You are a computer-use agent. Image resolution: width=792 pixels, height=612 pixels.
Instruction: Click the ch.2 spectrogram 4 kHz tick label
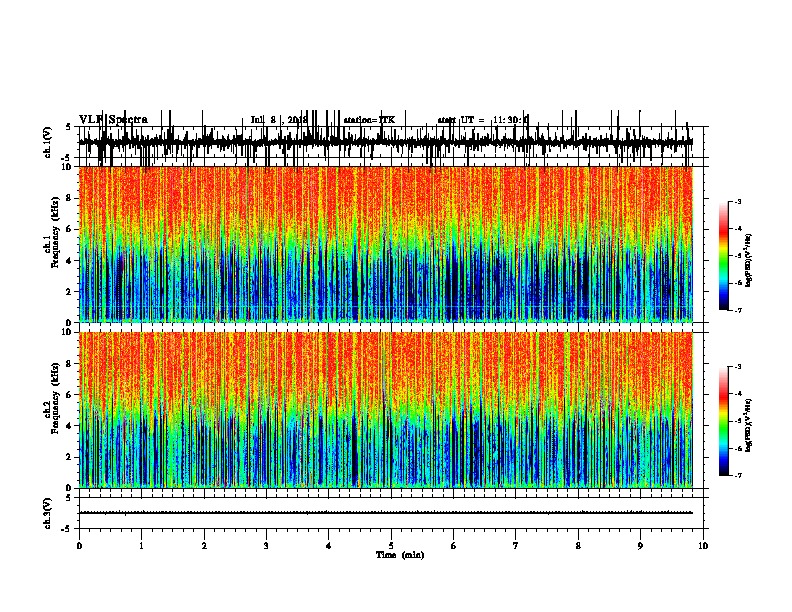pyautogui.click(x=69, y=426)
